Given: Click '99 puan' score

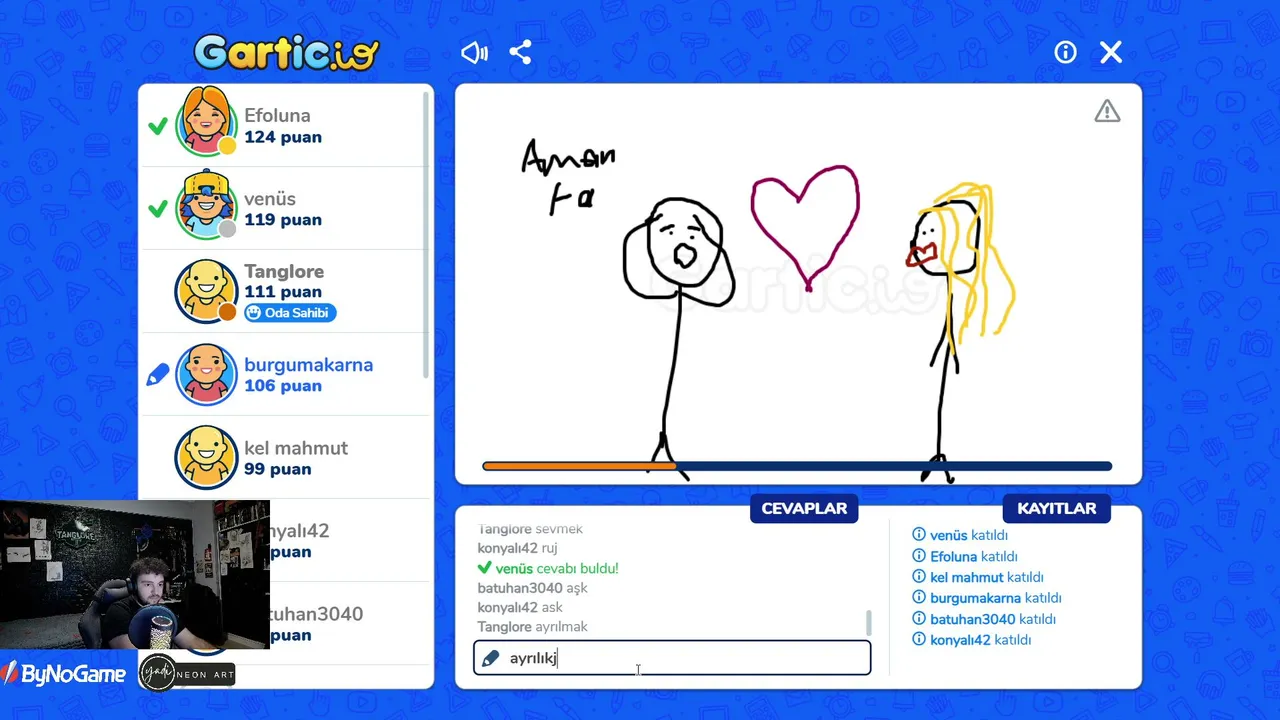Looking at the screenshot, I should click(277, 469).
